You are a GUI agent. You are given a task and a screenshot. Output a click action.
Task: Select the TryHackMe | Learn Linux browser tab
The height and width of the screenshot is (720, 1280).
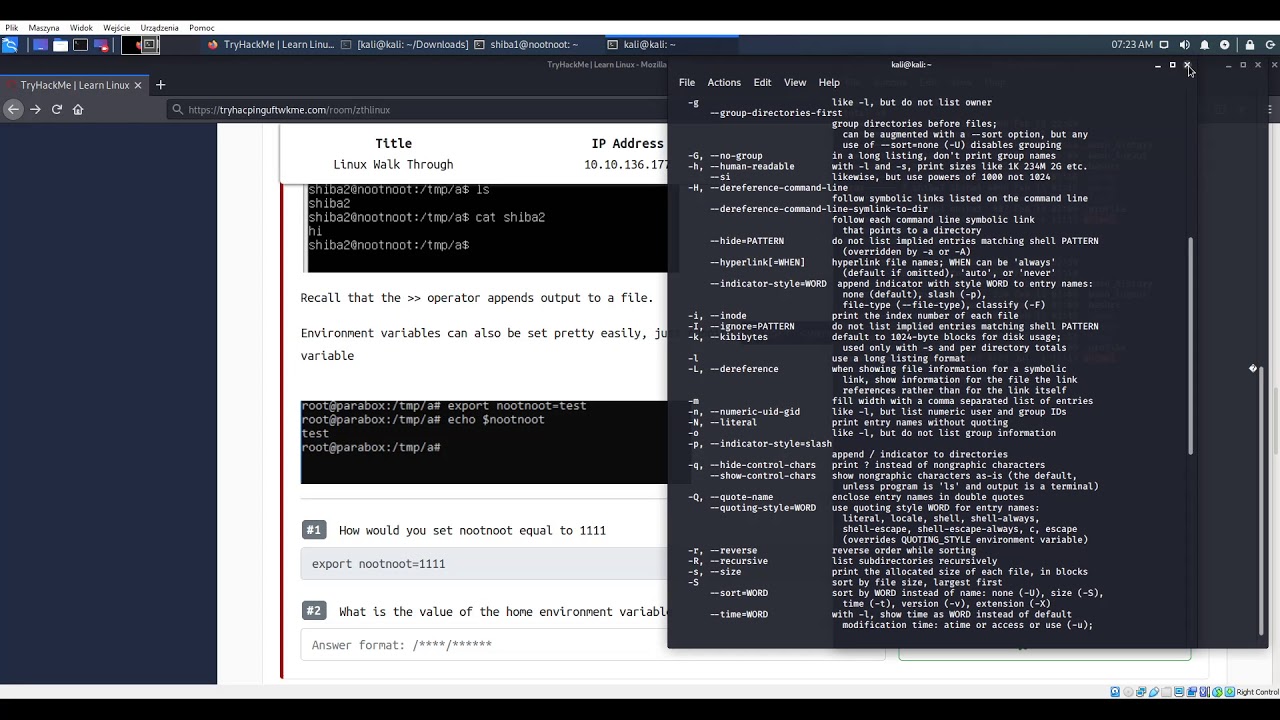[x=75, y=85]
